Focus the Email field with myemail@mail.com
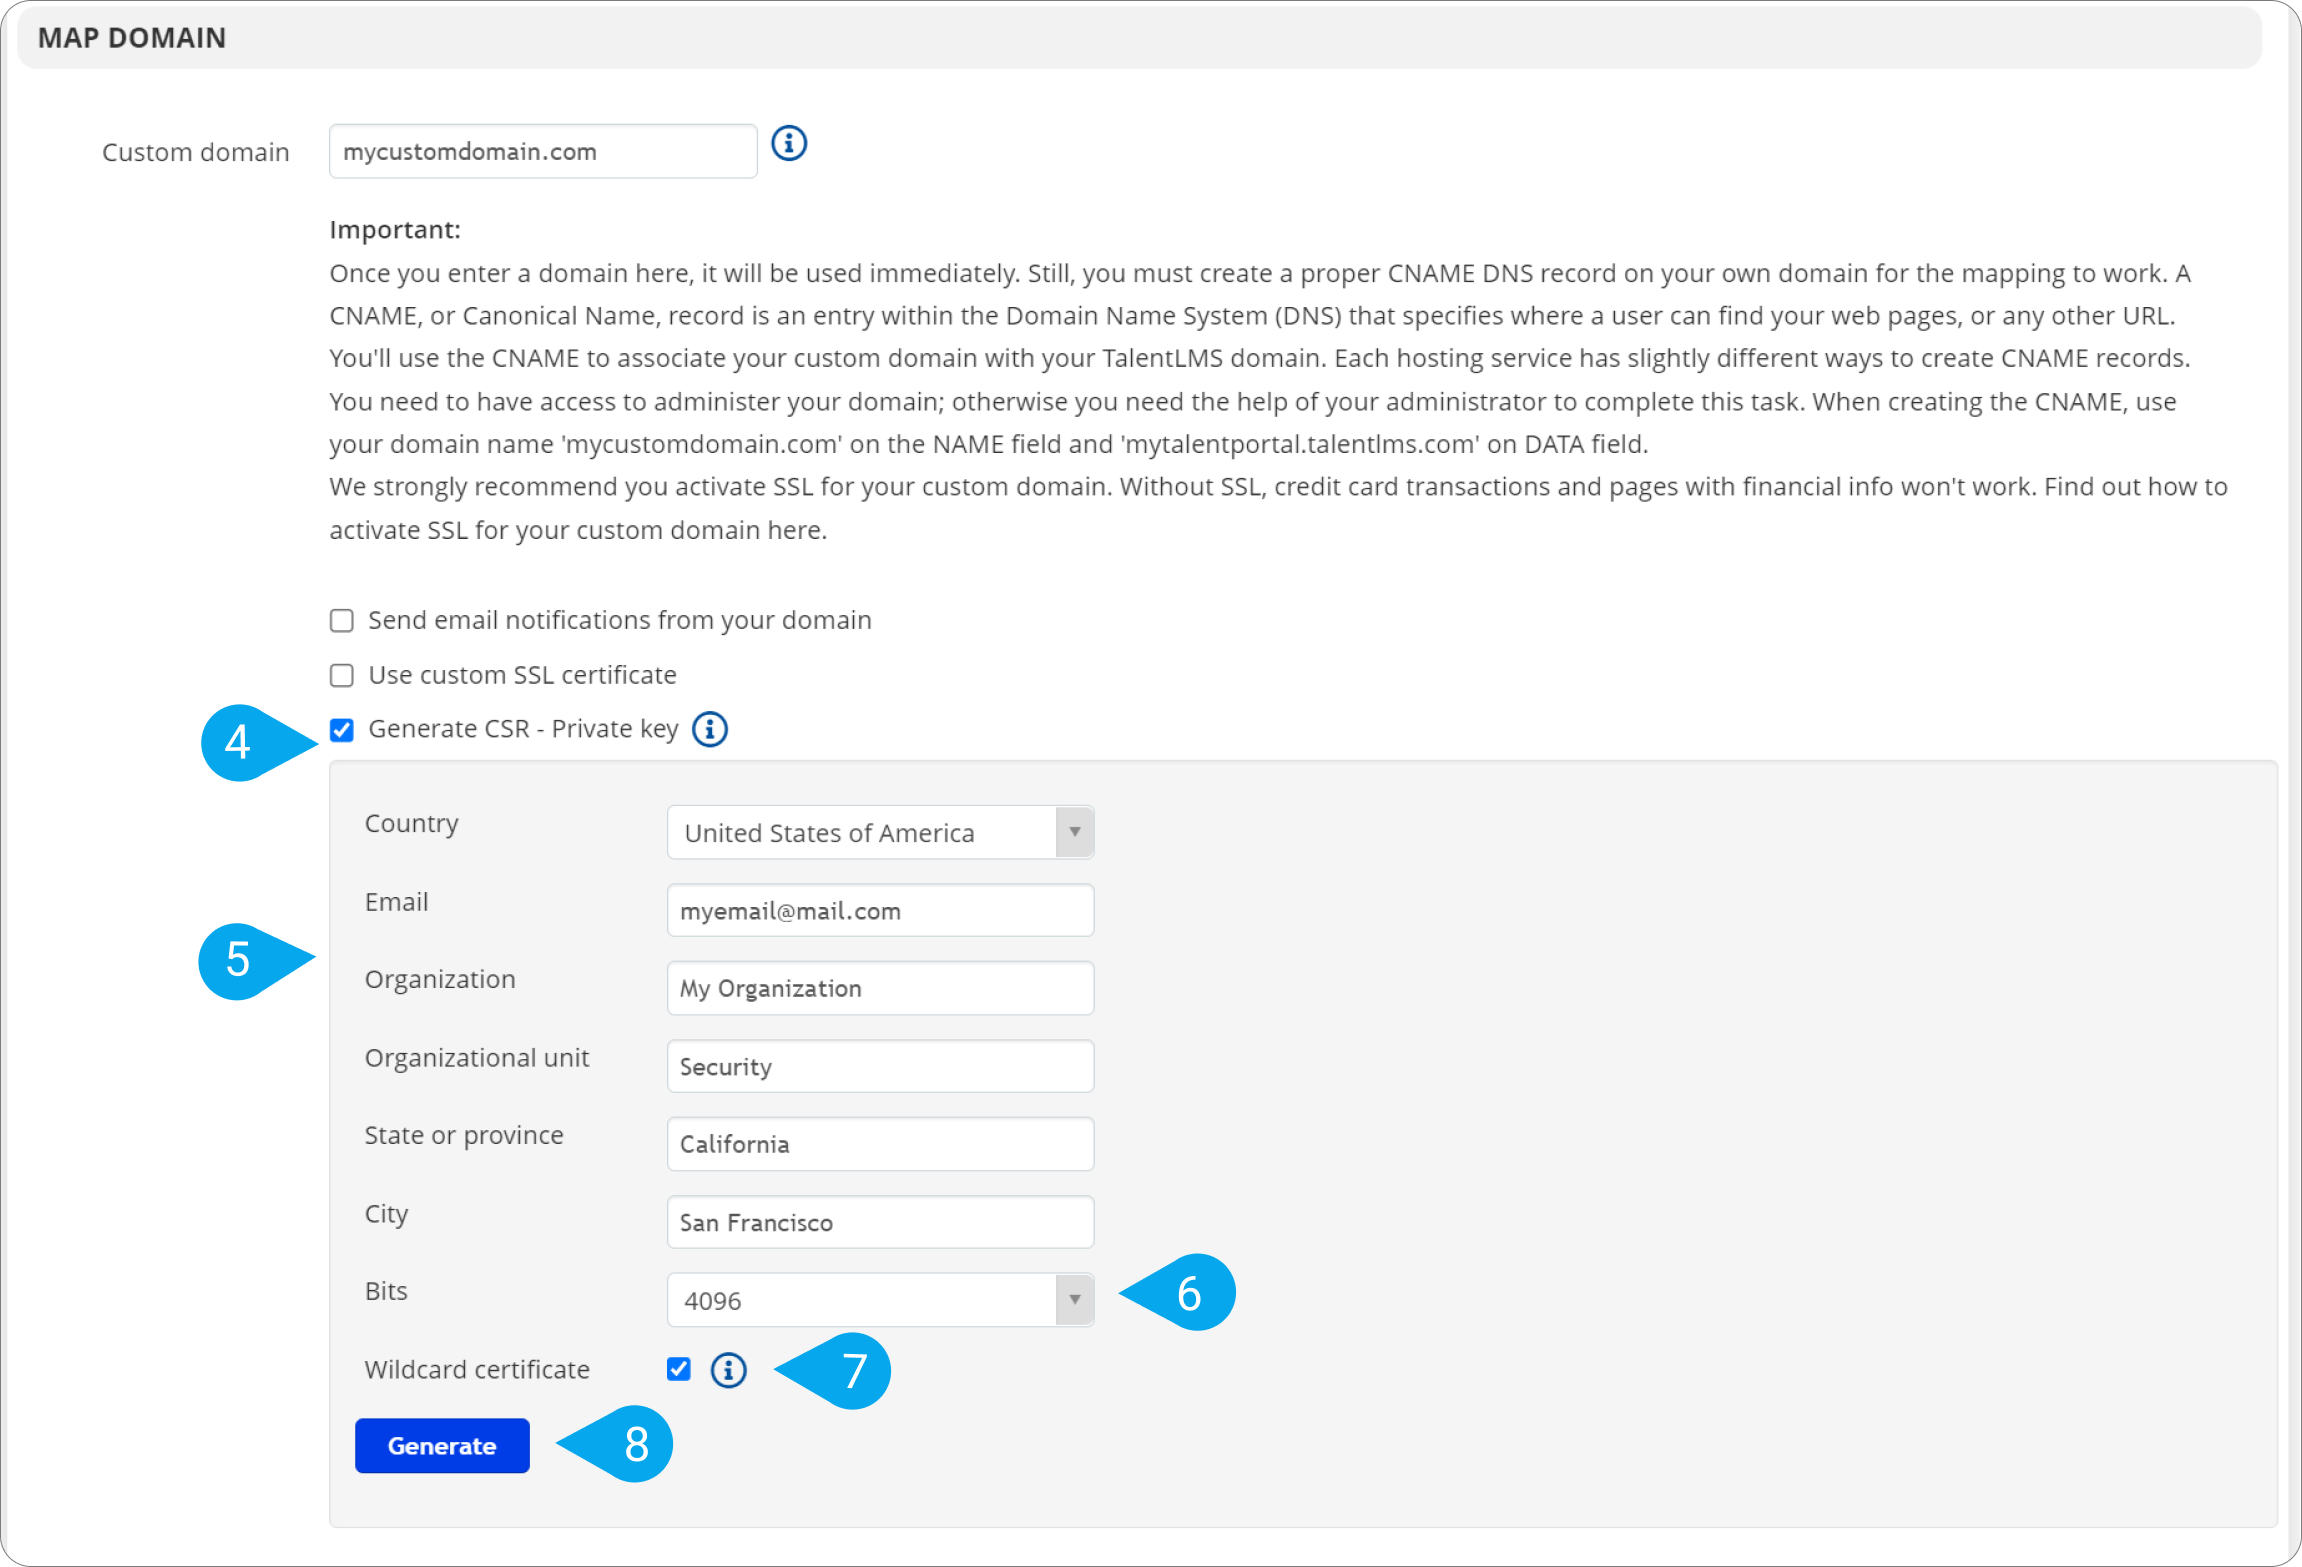This screenshot has width=2302, height=1567. 880,910
